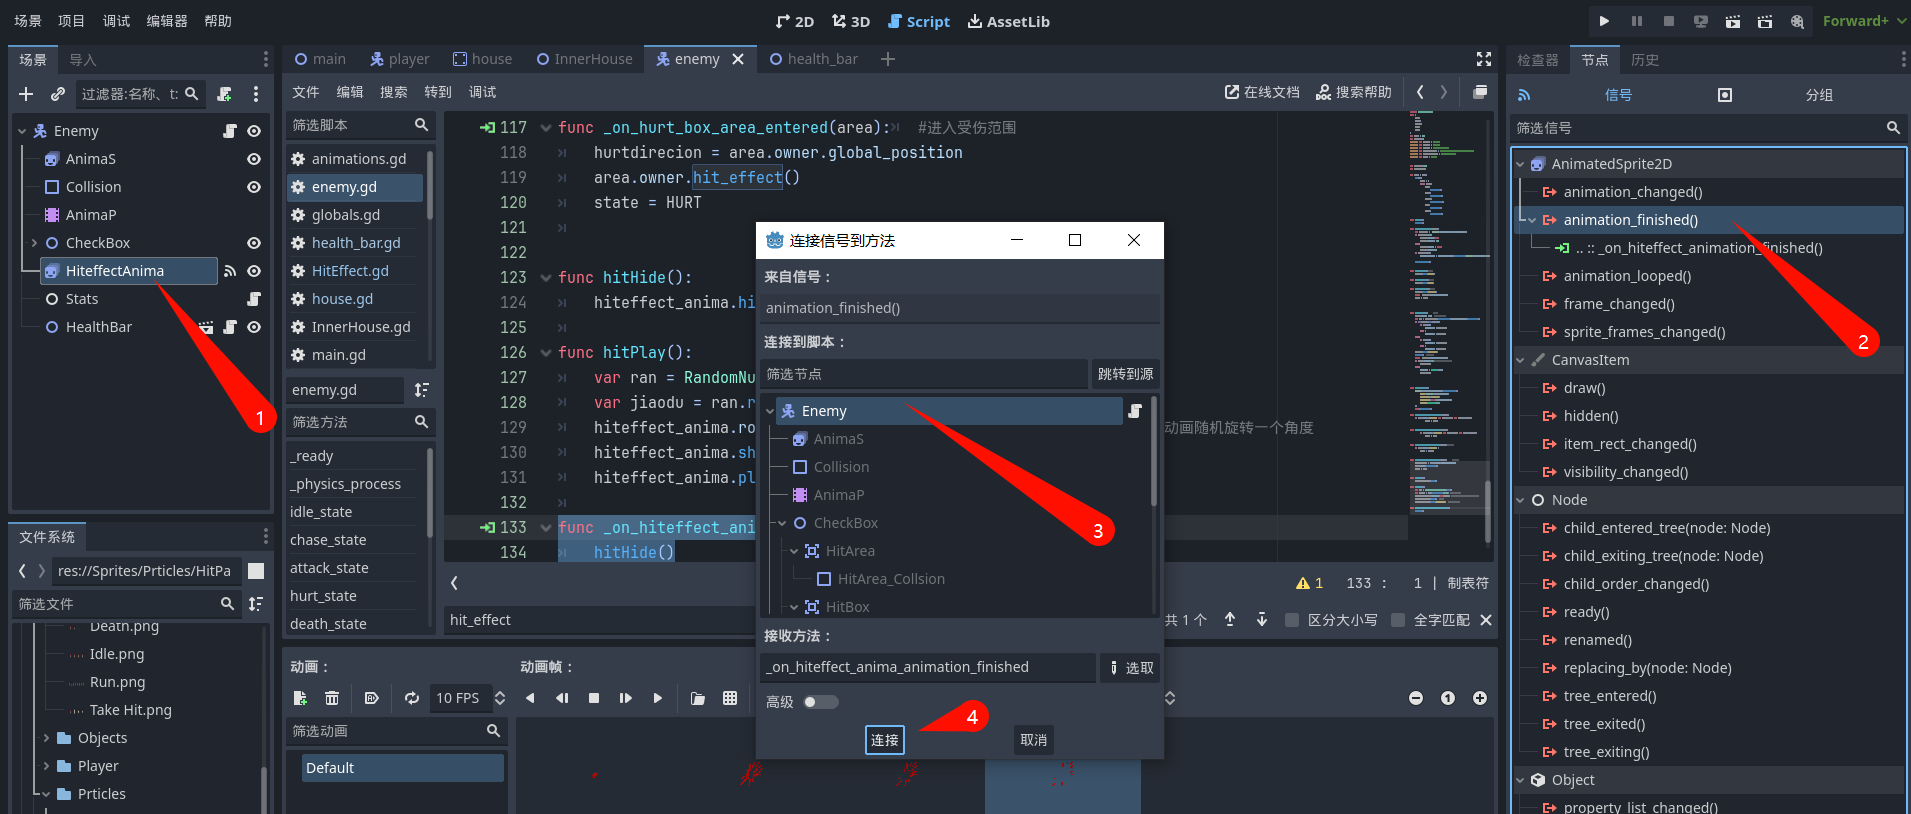
Task: Go to previous edited script
Action: coord(1419,92)
